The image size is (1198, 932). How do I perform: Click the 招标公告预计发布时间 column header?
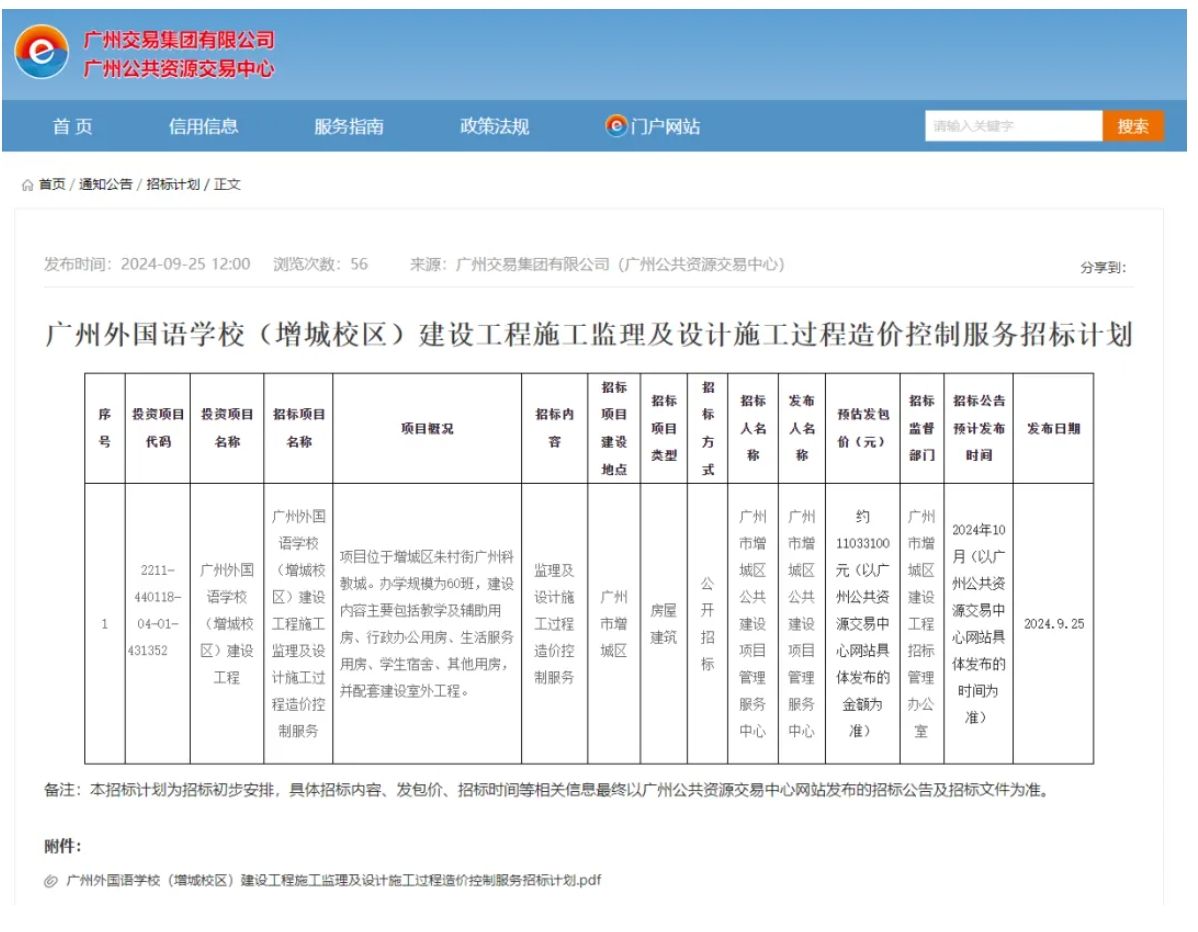coord(979,428)
